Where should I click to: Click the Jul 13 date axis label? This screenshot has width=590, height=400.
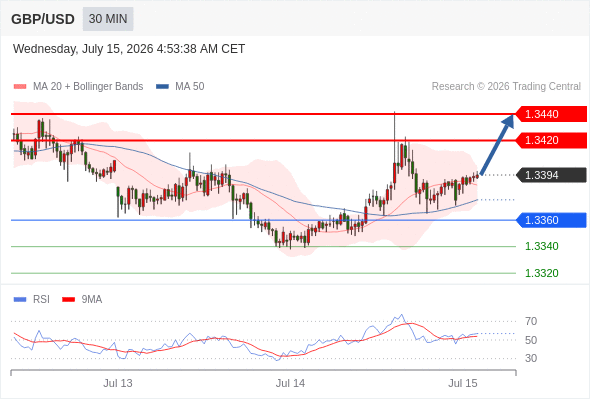(x=118, y=383)
